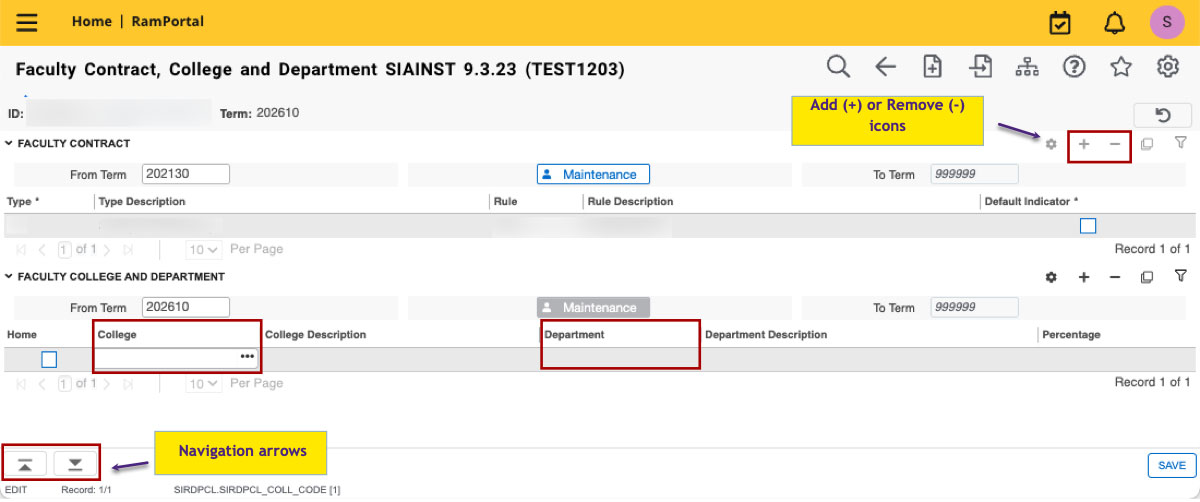Click Type column header
This screenshot has width=1200, height=502.
[x=23, y=201]
